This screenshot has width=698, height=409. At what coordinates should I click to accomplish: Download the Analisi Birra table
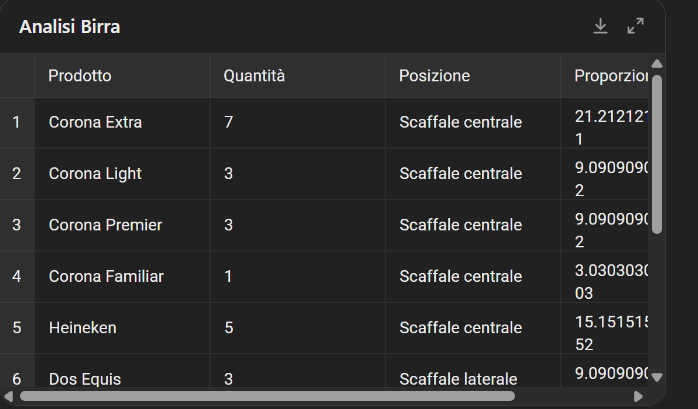(600, 27)
